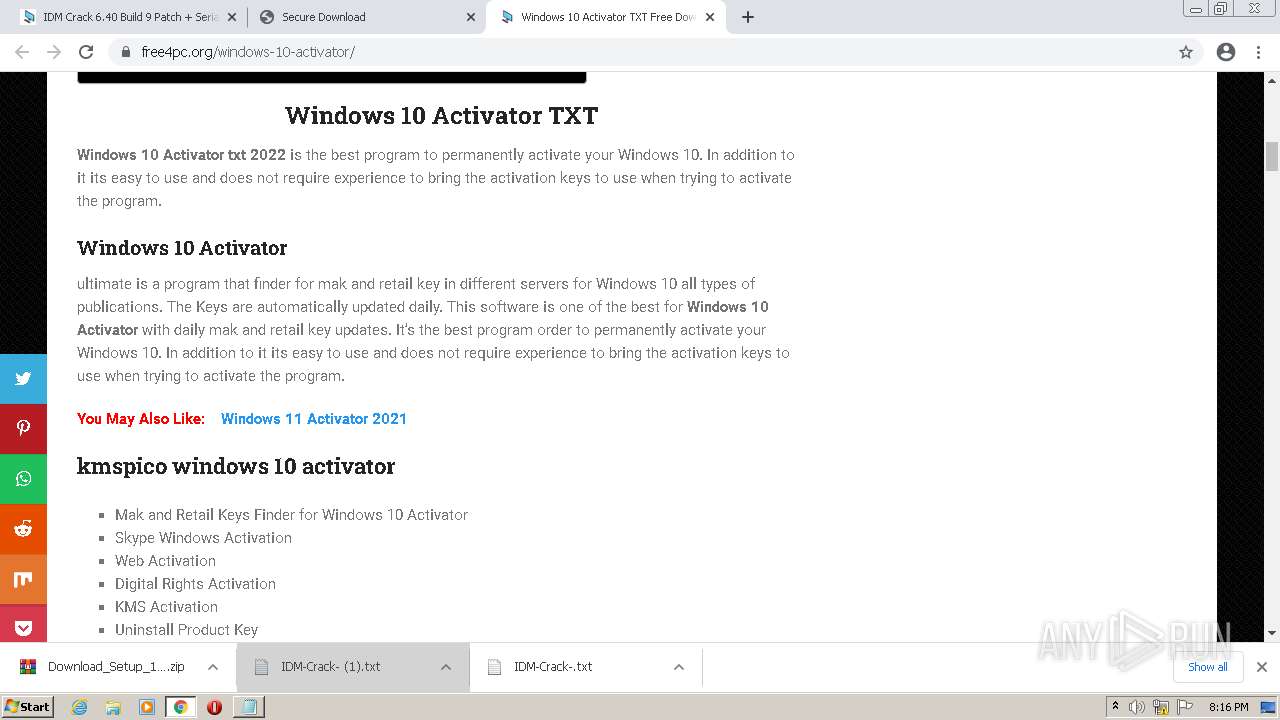Screen dimensions: 1280x720
Task: Click the network icon in system tray
Action: [x=1160, y=707]
